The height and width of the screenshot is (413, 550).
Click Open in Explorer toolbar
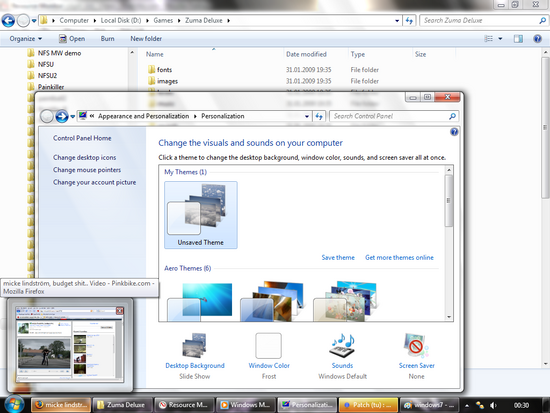click(x=72, y=39)
